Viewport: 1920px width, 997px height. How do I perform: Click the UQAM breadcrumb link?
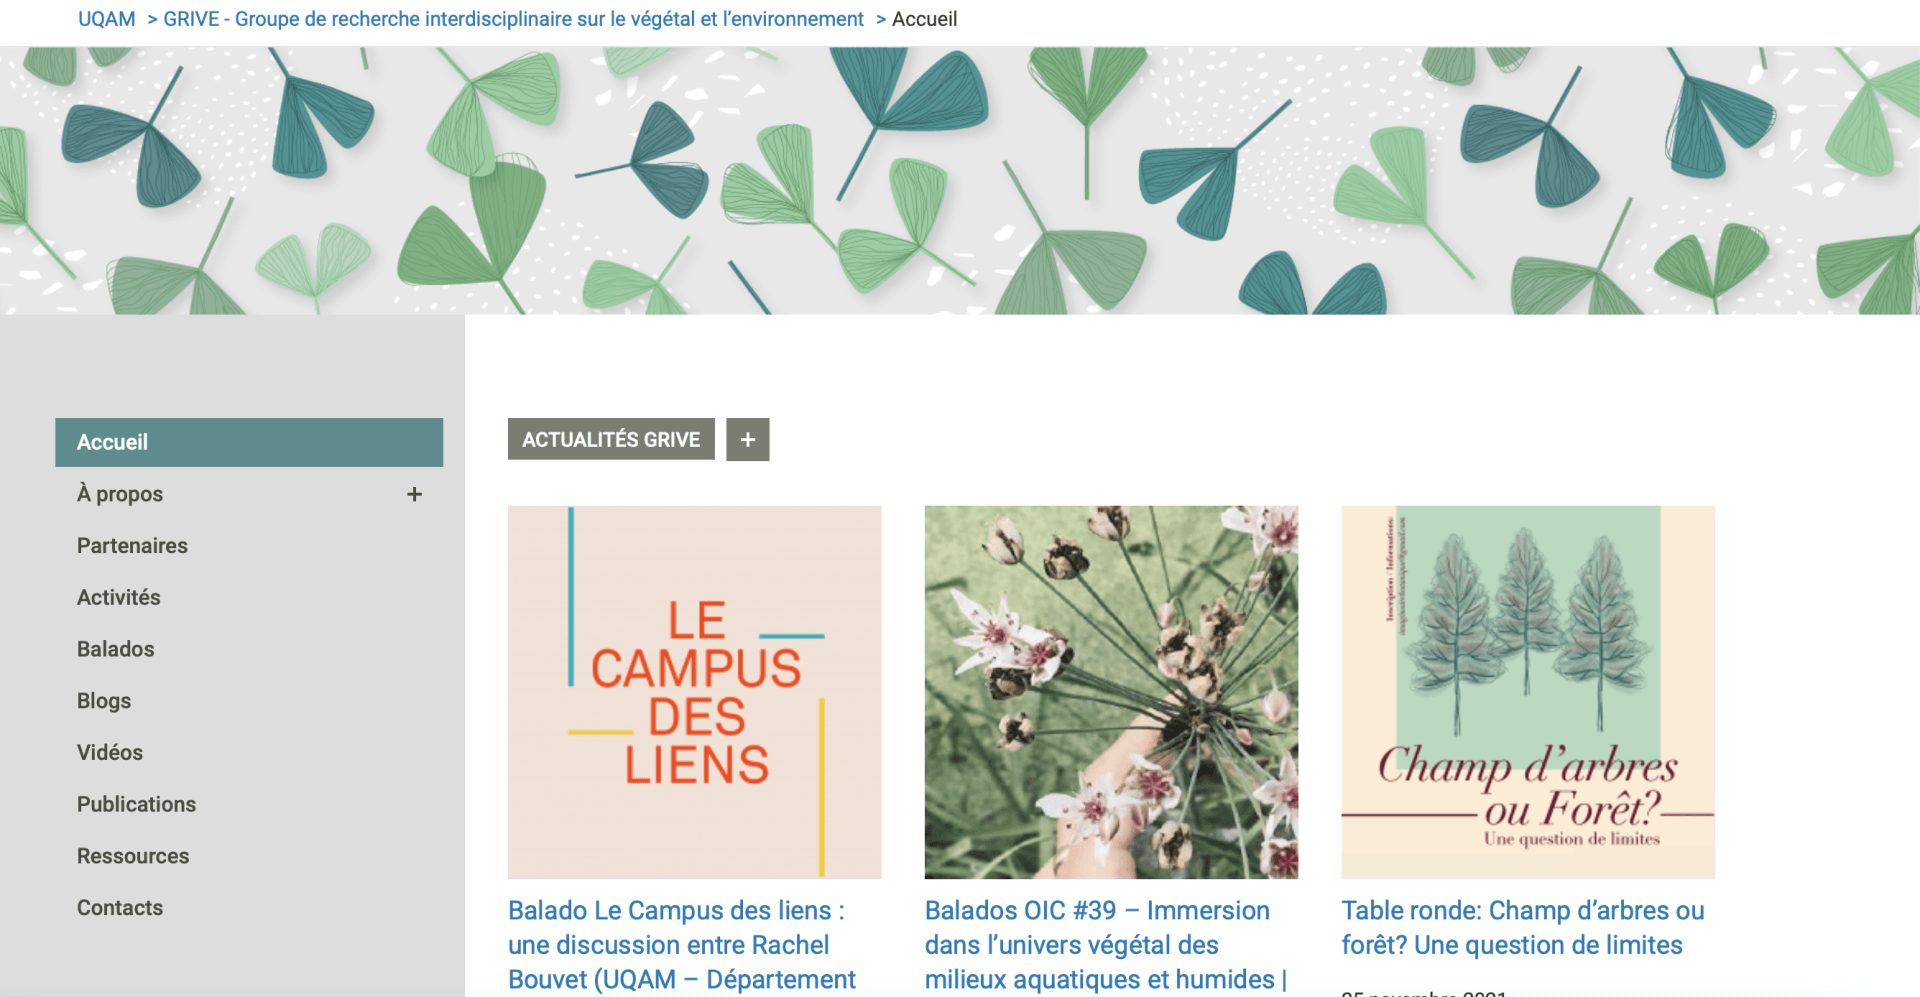pos(107,19)
